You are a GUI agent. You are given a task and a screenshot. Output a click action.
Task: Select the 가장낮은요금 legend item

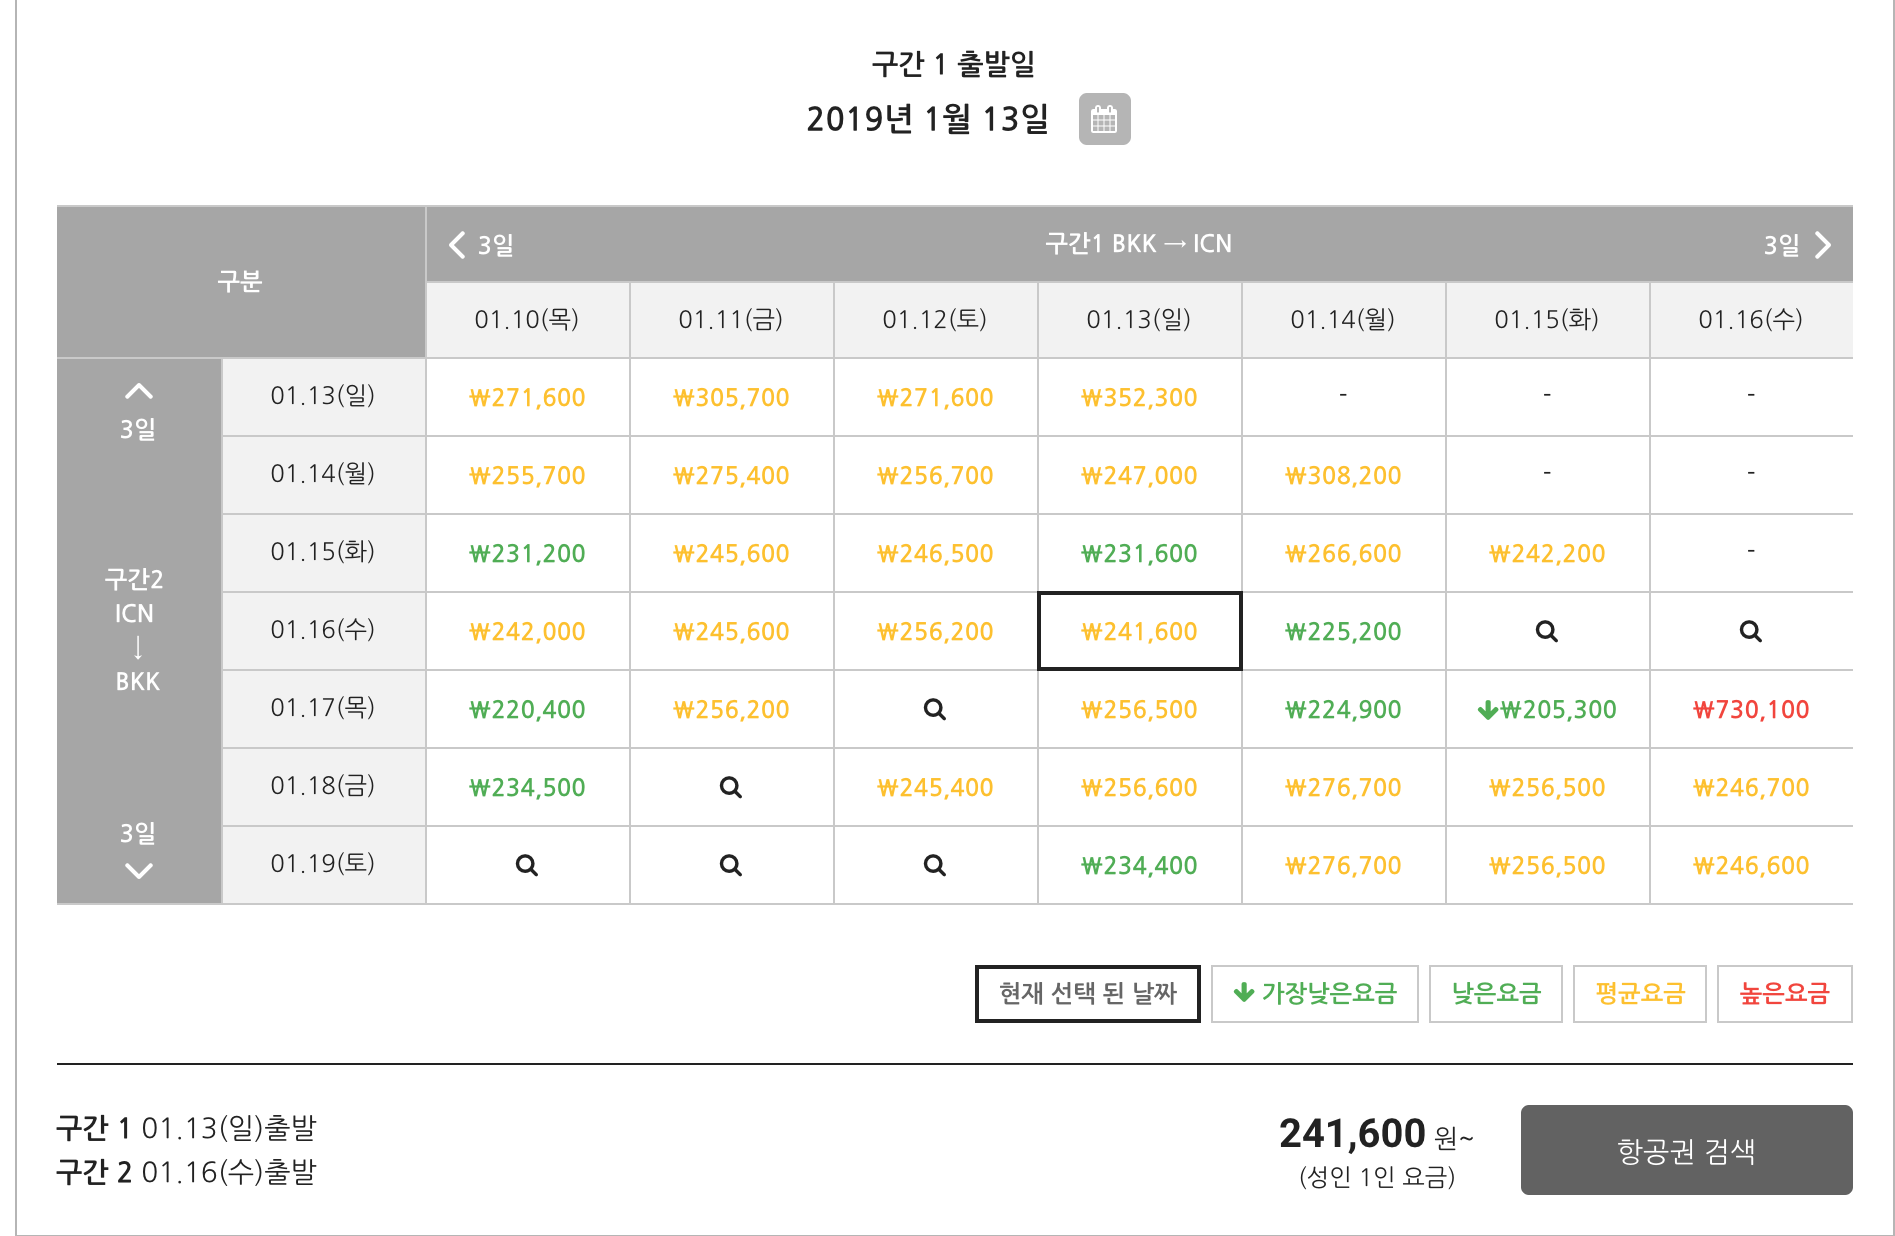[1313, 993]
